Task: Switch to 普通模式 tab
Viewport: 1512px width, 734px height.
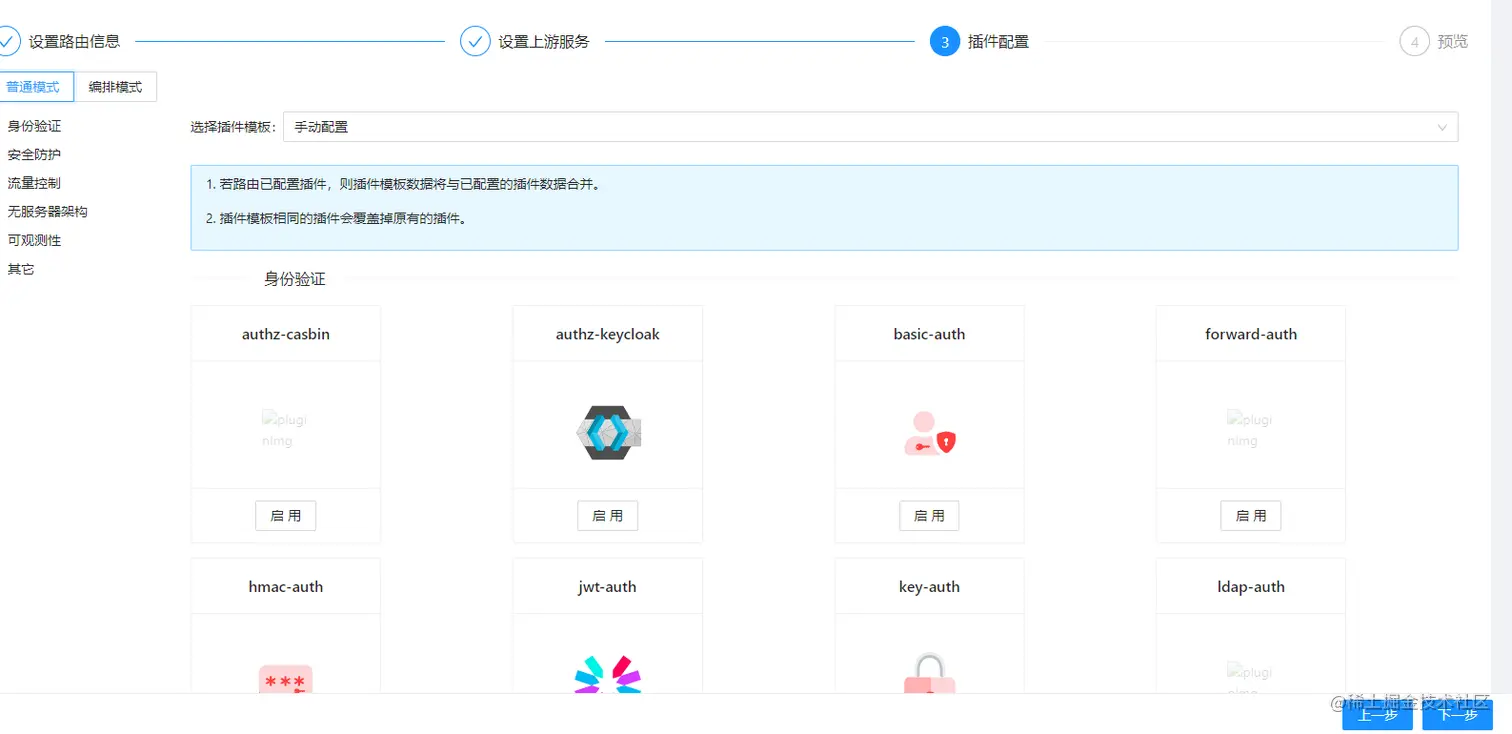Action: [x=33, y=87]
